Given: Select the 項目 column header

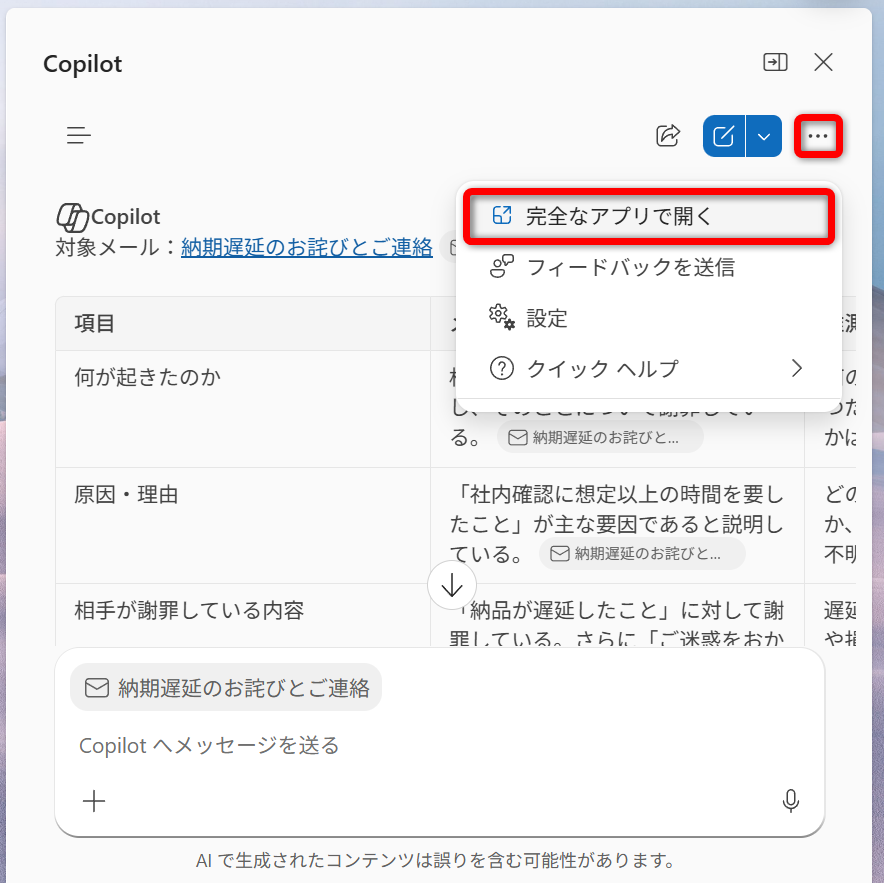Looking at the screenshot, I should click(x=243, y=324).
